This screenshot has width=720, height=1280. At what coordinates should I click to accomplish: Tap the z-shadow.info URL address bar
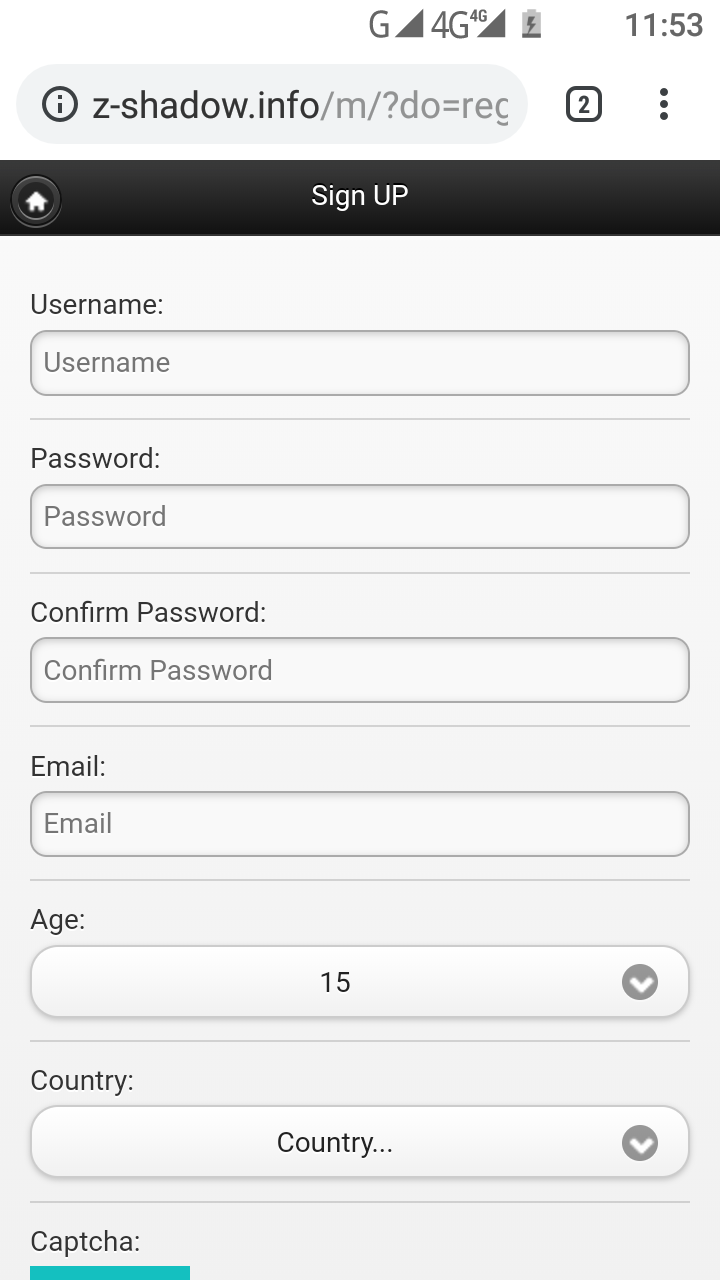(x=300, y=104)
